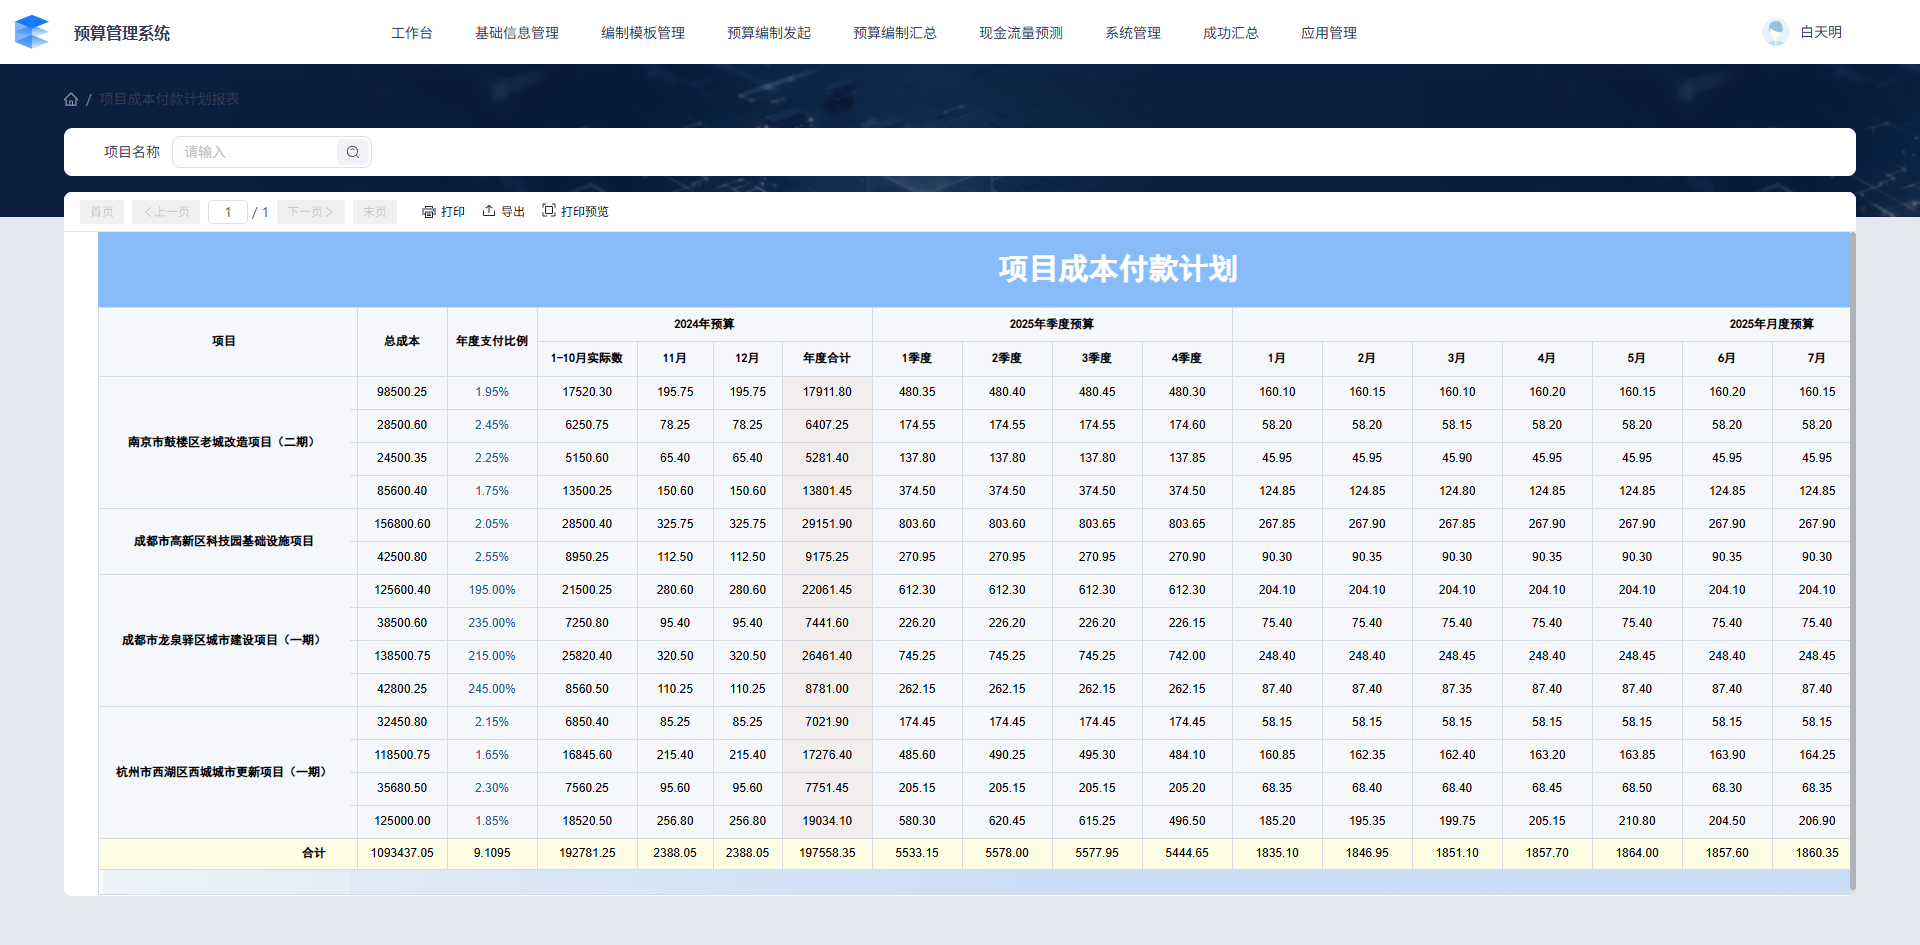Image resolution: width=1920 pixels, height=945 pixels.
Task: Click the page number input box
Action: pyautogui.click(x=228, y=212)
